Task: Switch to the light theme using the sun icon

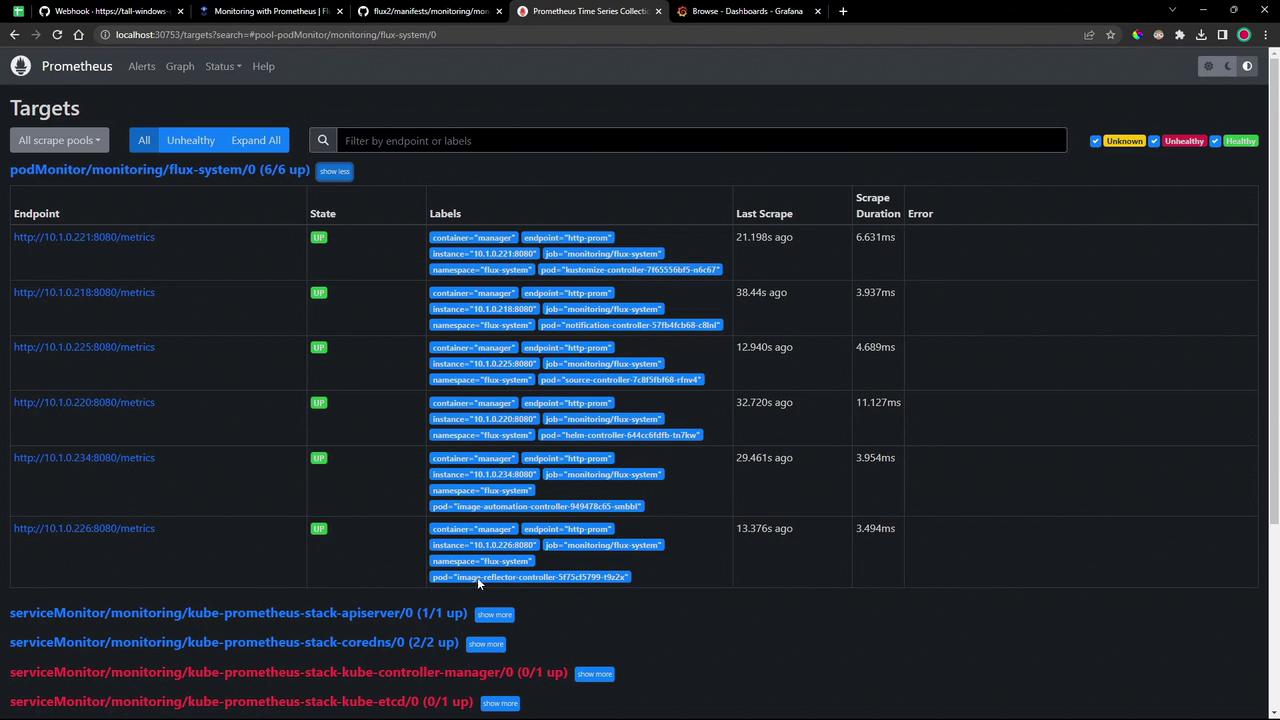Action: coord(1208,66)
